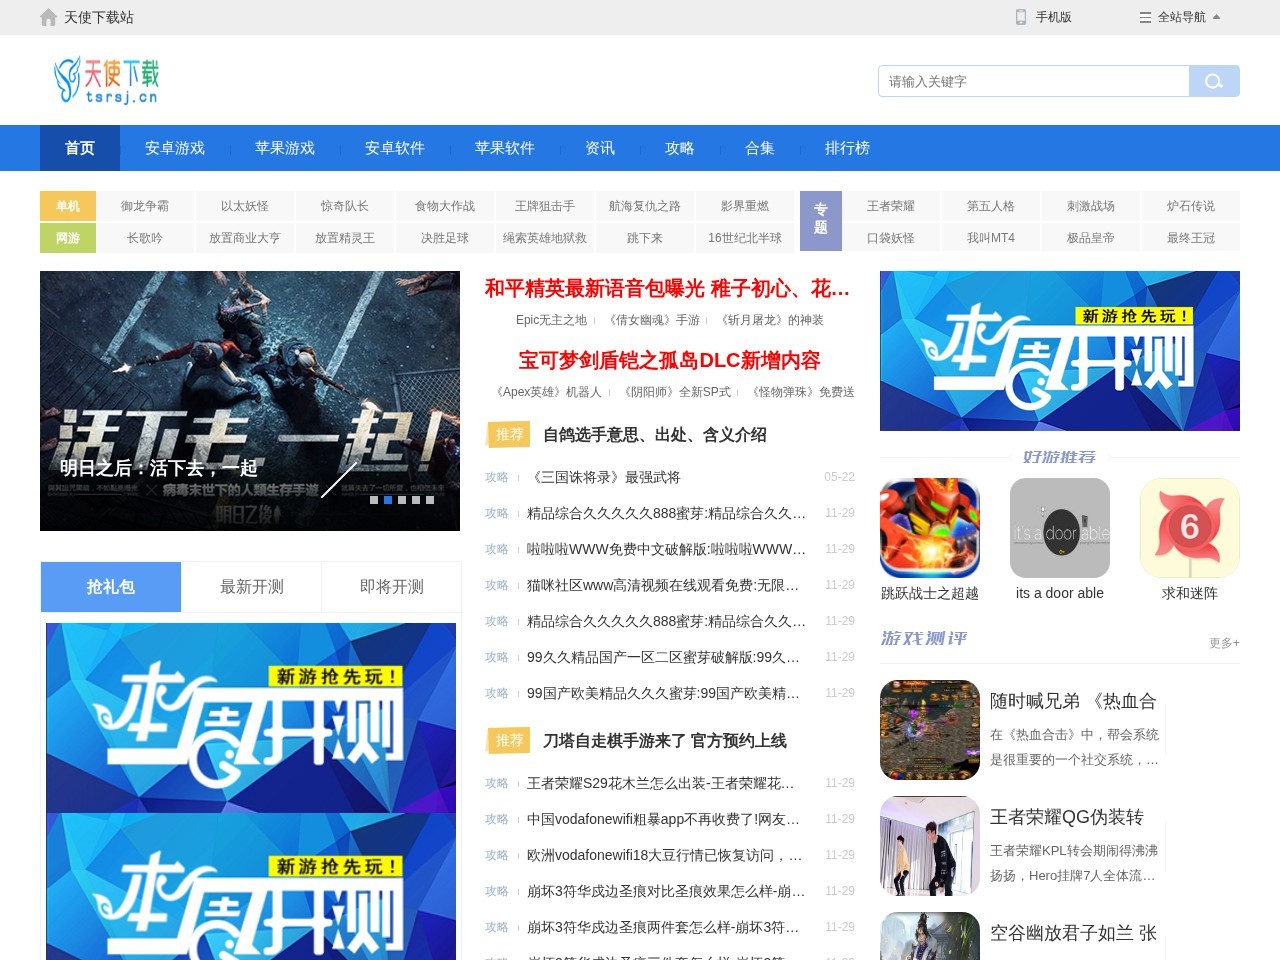Click the 空谷幽放君子如兰 review title
This screenshot has height=960, width=1280.
1073,933
